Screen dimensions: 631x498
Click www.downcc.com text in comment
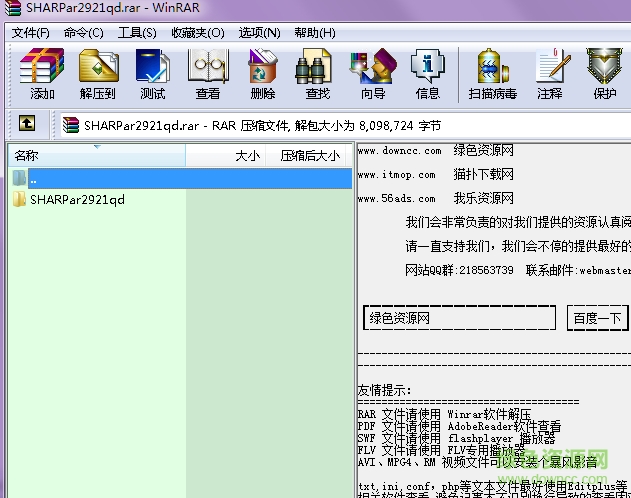coord(400,151)
